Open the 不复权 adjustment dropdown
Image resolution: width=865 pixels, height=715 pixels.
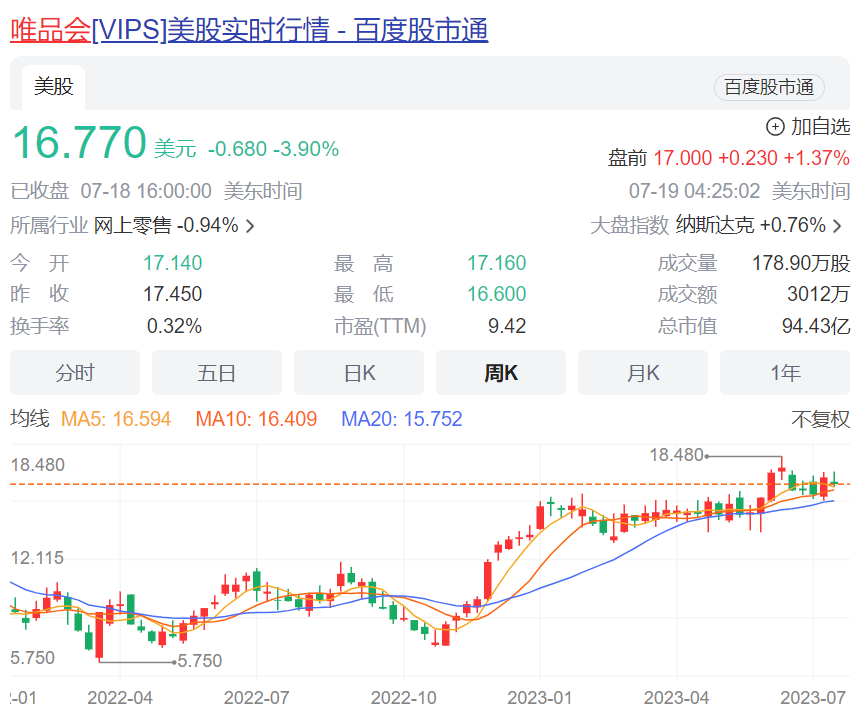tap(820, 419)
